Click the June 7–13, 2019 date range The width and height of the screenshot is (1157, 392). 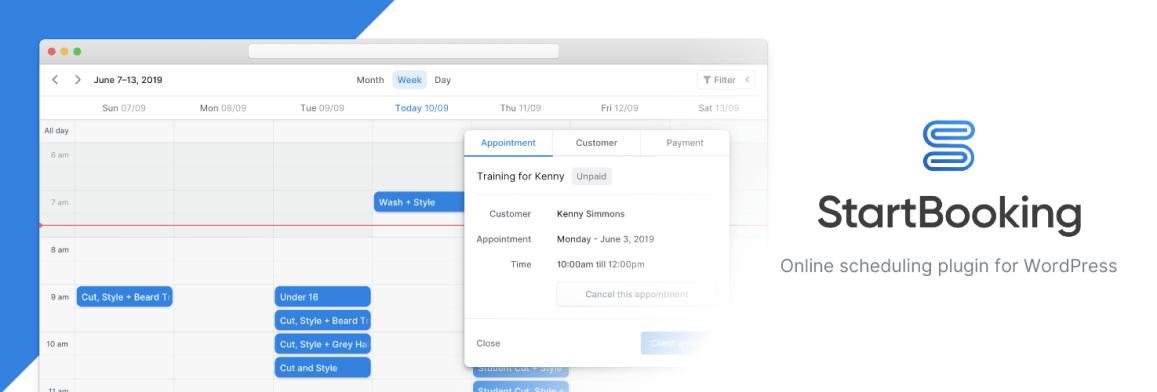point(128,80)
